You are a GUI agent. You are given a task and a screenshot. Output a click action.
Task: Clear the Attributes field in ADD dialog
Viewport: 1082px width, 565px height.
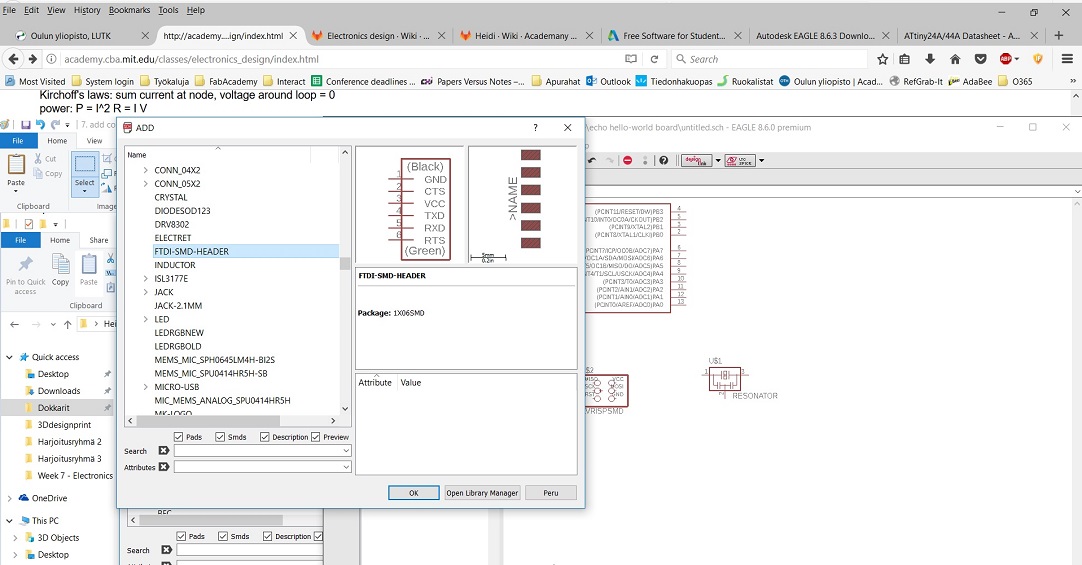(x=164, y=467)
